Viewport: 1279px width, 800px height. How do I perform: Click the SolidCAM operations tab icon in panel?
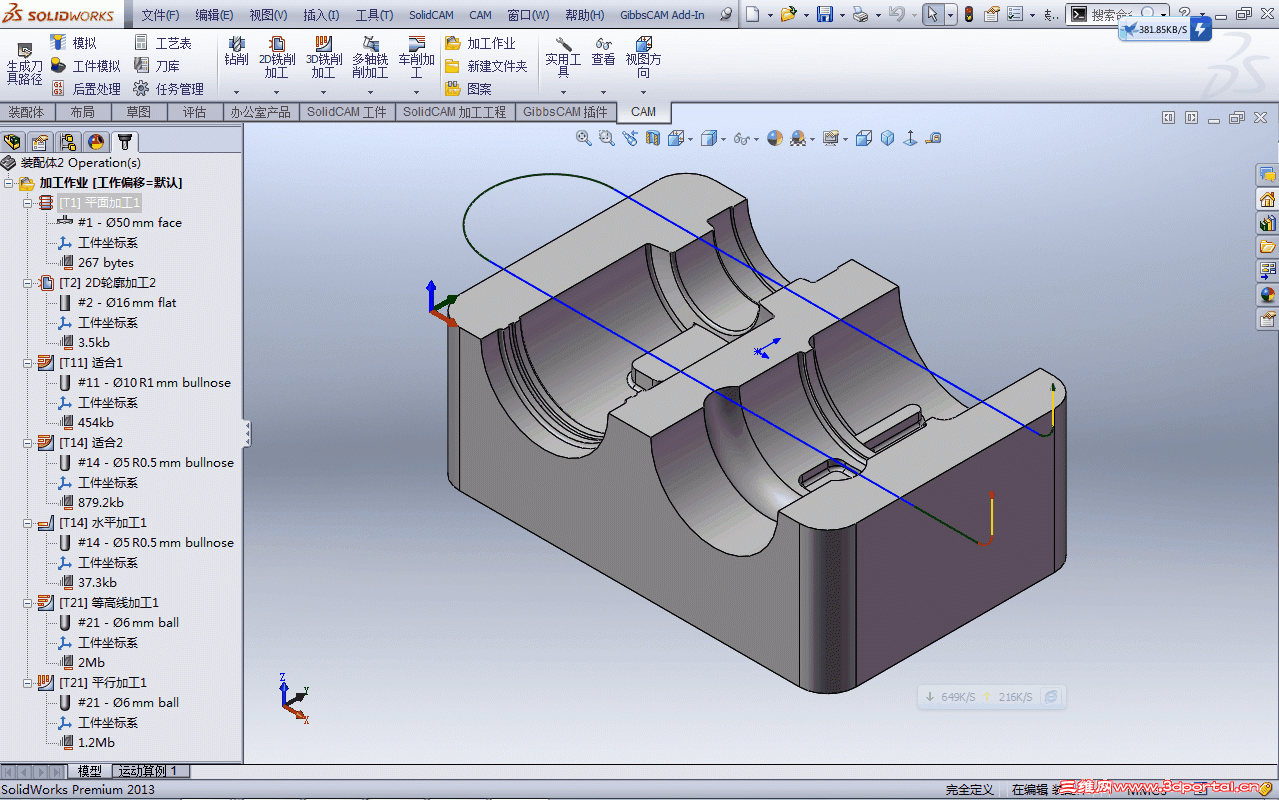124,142
